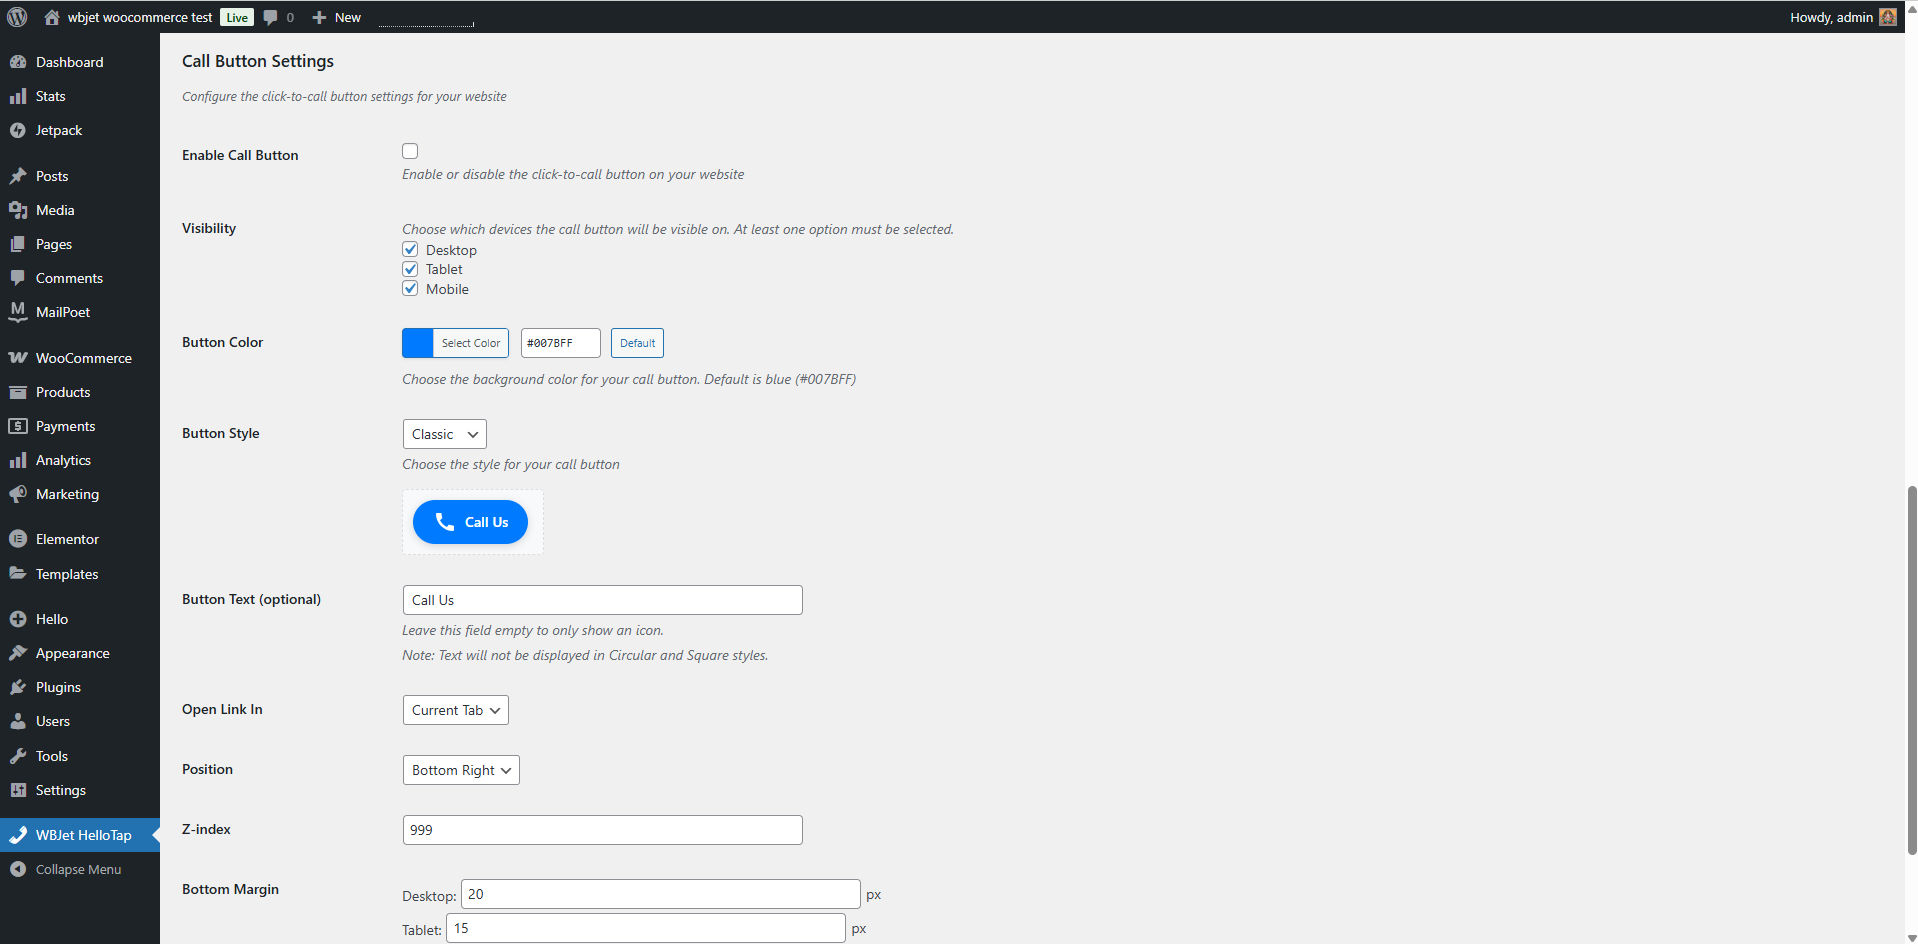Open the Jetpack sidebar item
Screen dimensions: 1918x944
pos(57,130)
